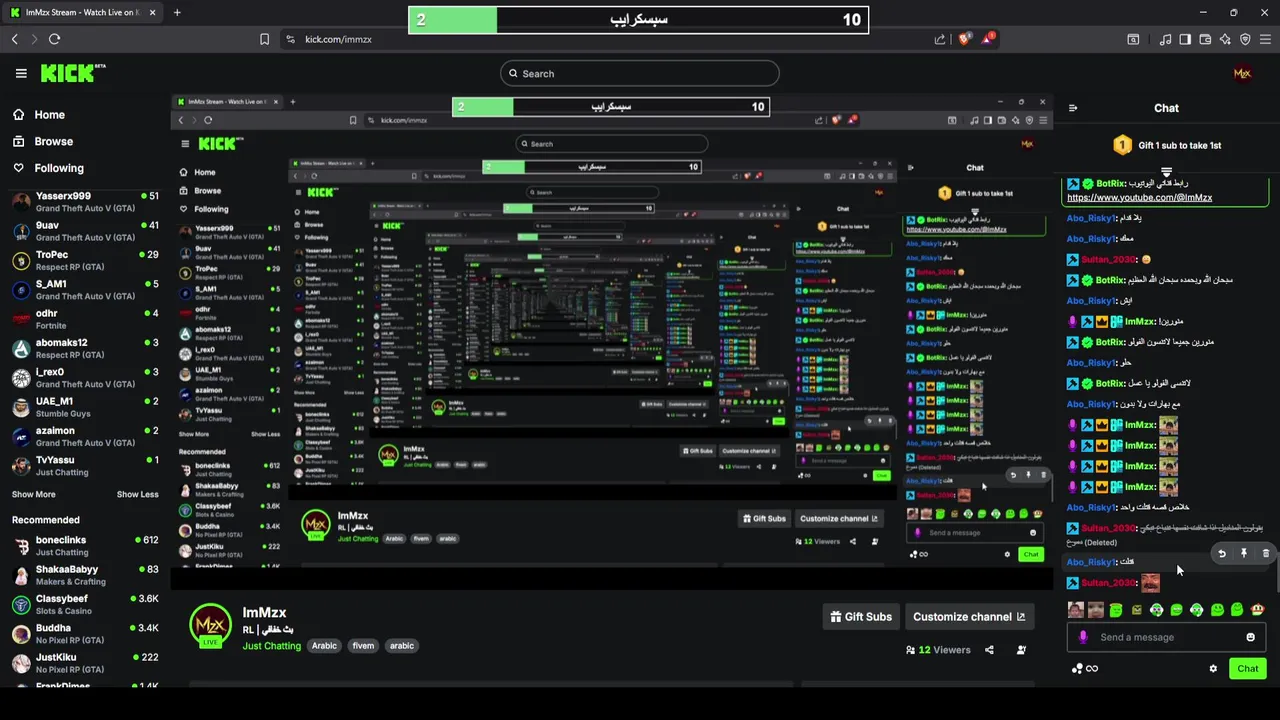The width and height of the screenshot is (1280, 720).
Task: Open TroPec channel in the sidebar
Action: [85, 260]
